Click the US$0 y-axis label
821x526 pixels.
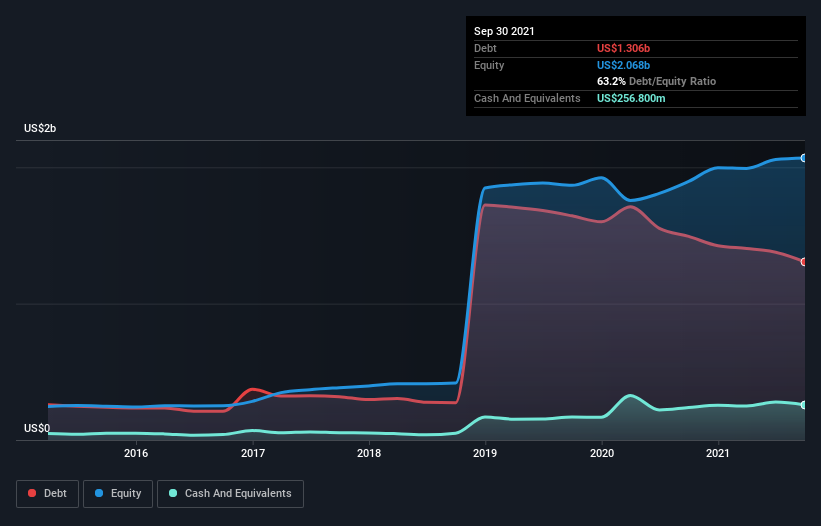click(x=37, y=428)
